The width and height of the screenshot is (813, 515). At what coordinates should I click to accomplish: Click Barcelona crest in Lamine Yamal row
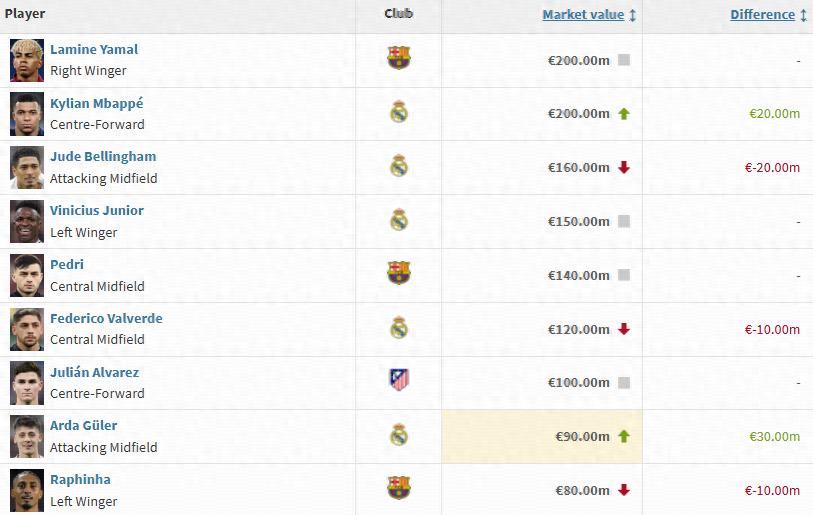click(398, 58)
